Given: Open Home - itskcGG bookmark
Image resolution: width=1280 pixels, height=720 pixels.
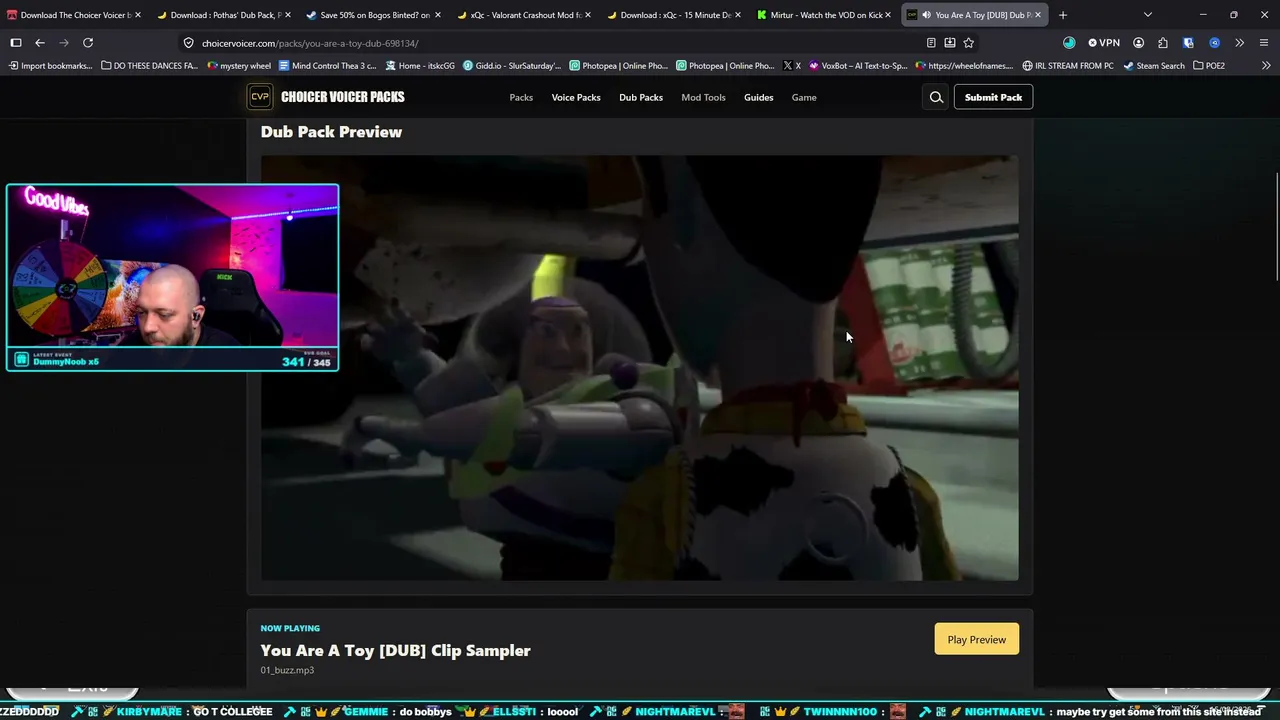Looking at the screenshot, I should click(x=420, y=66).
